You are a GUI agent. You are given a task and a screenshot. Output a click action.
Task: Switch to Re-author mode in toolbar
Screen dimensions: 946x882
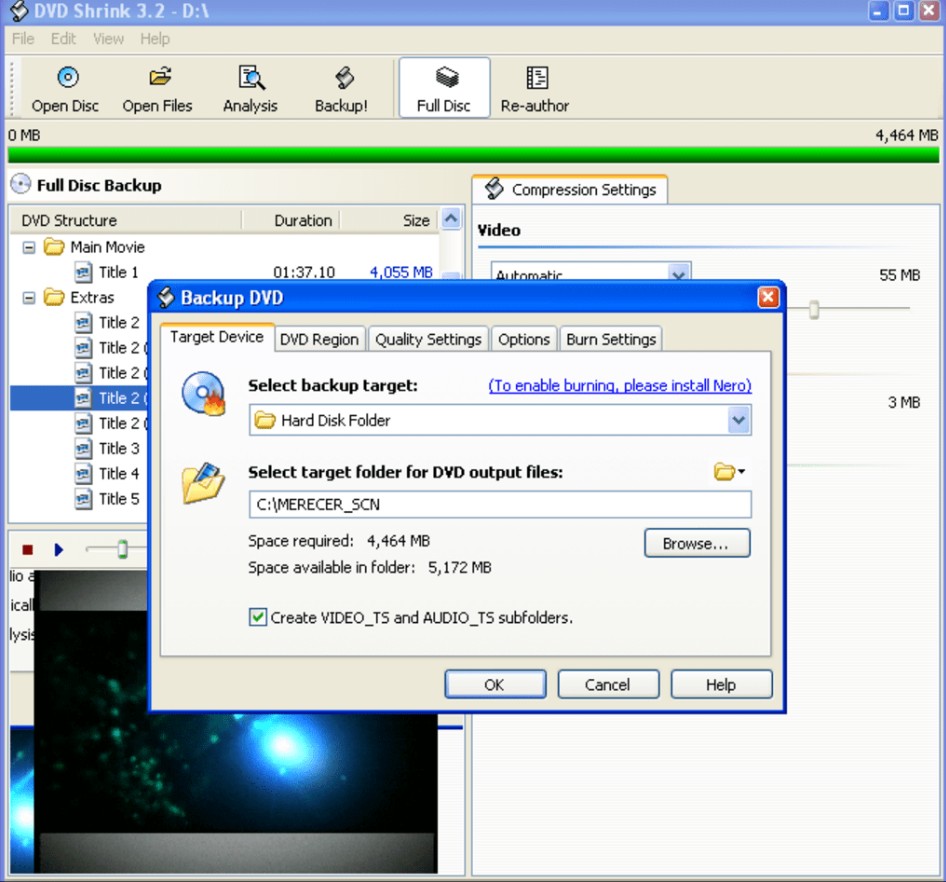click(x=535, y=88)
